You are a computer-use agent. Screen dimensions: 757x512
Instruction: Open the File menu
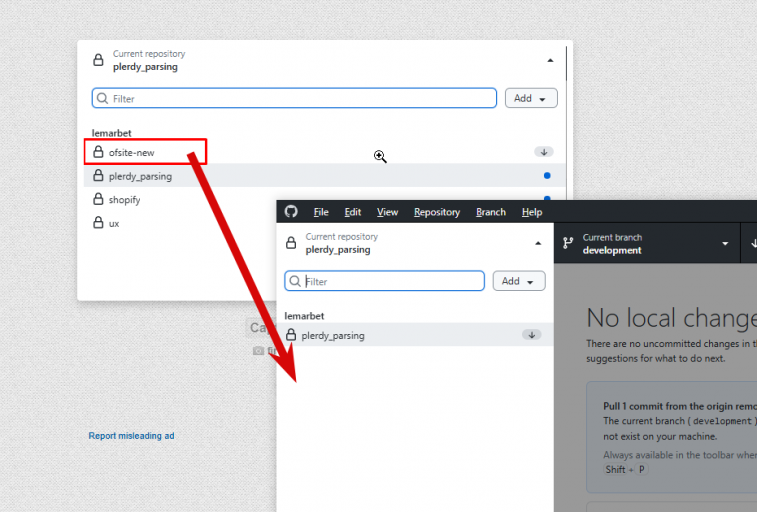(321, 212)
